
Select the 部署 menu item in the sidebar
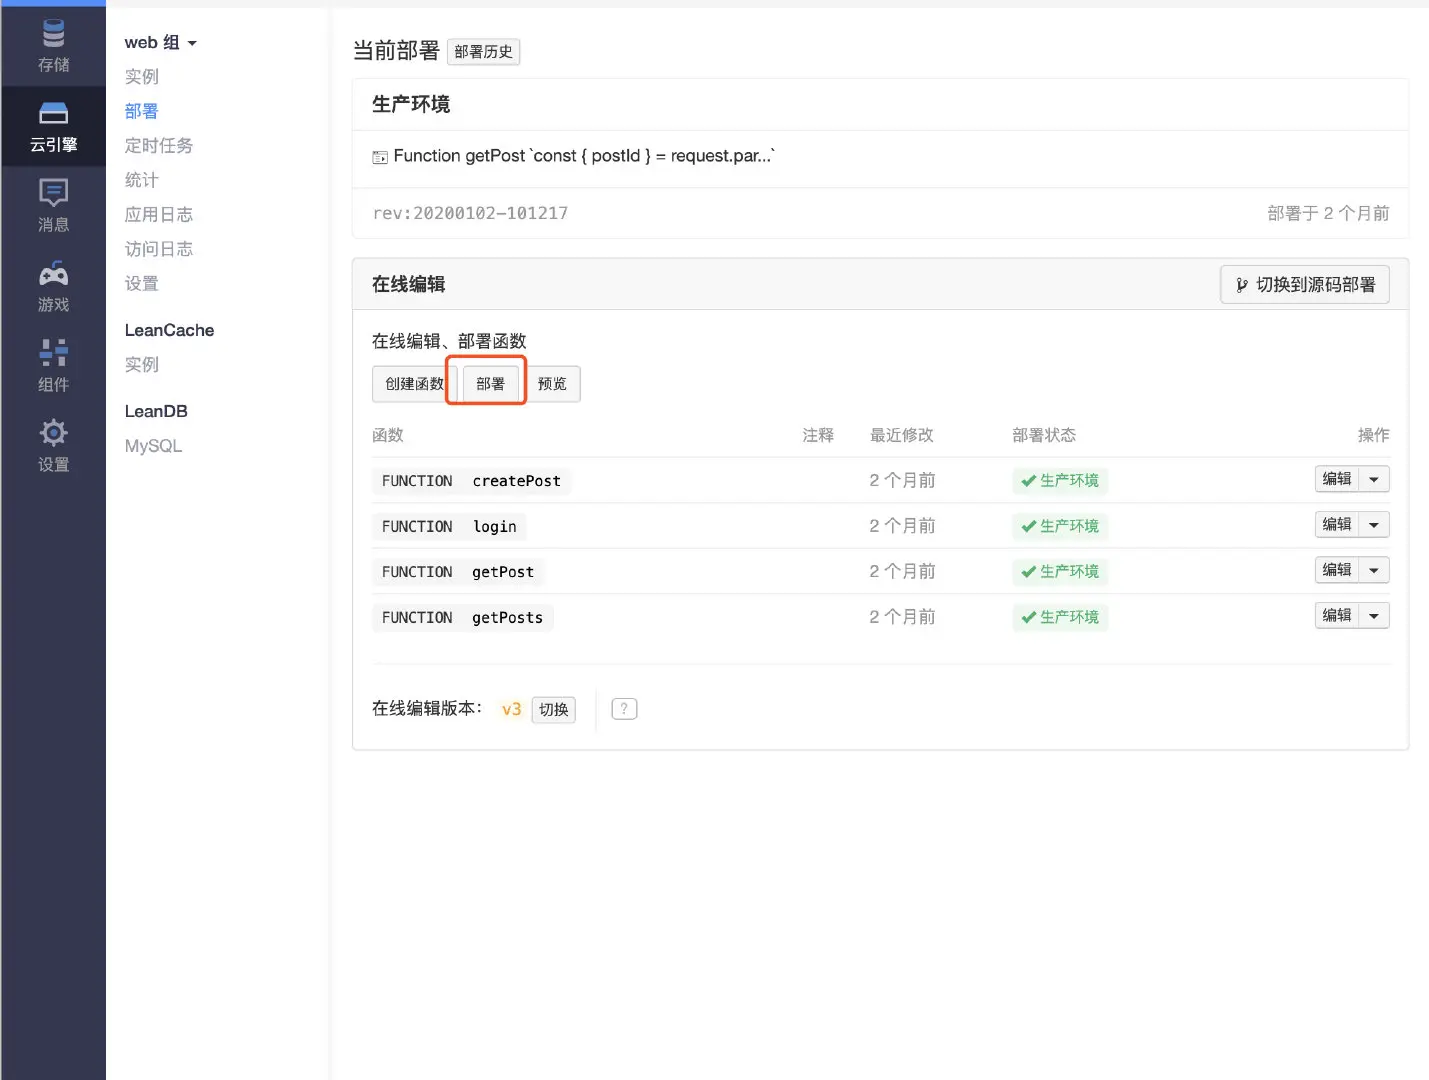pyautogui.click(x=142, y=111)
